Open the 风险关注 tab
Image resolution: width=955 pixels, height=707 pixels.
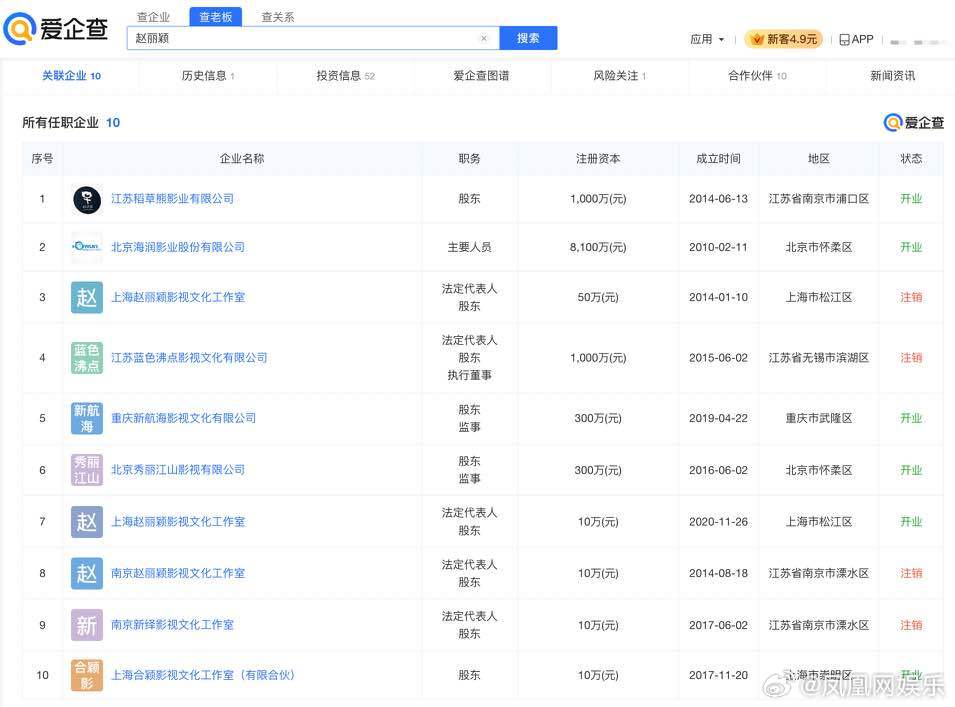click(619, 76)
